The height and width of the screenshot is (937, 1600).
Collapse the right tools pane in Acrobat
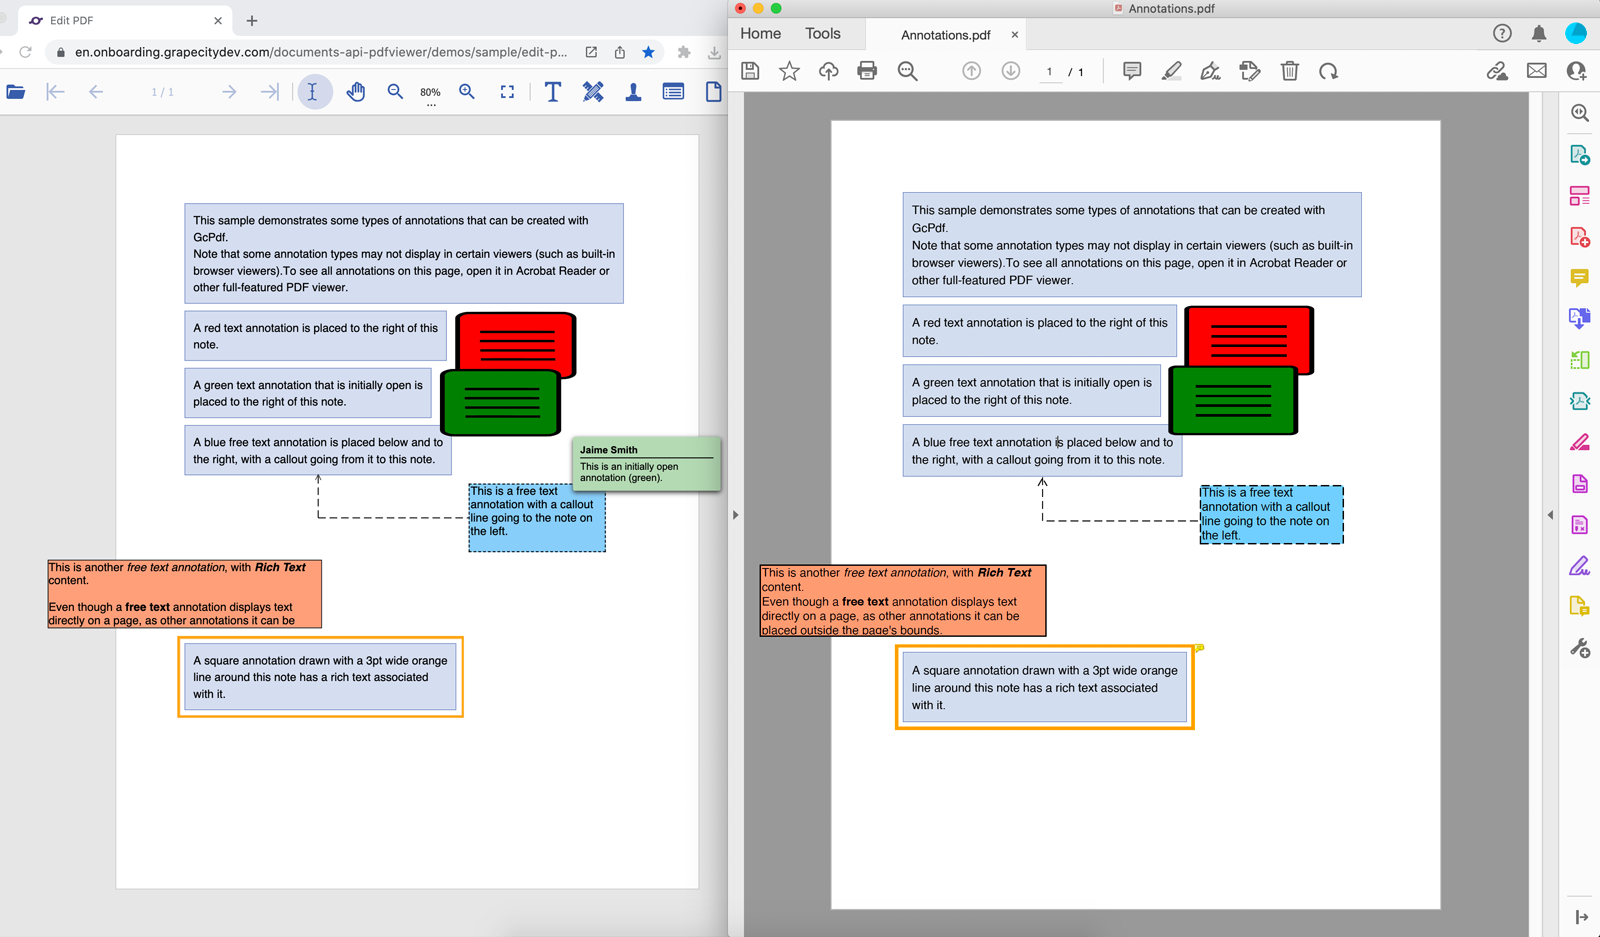point(1550,515)
